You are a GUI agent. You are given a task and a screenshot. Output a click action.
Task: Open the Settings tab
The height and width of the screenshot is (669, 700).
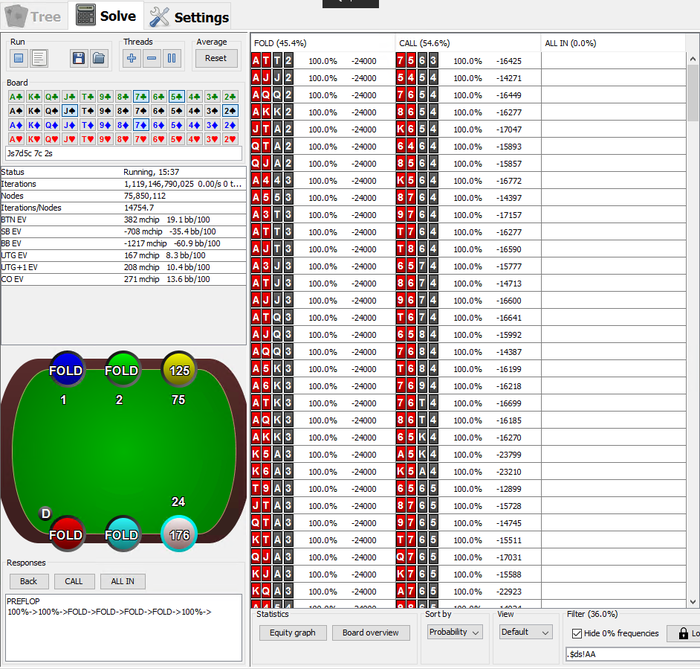coord(189,17)
